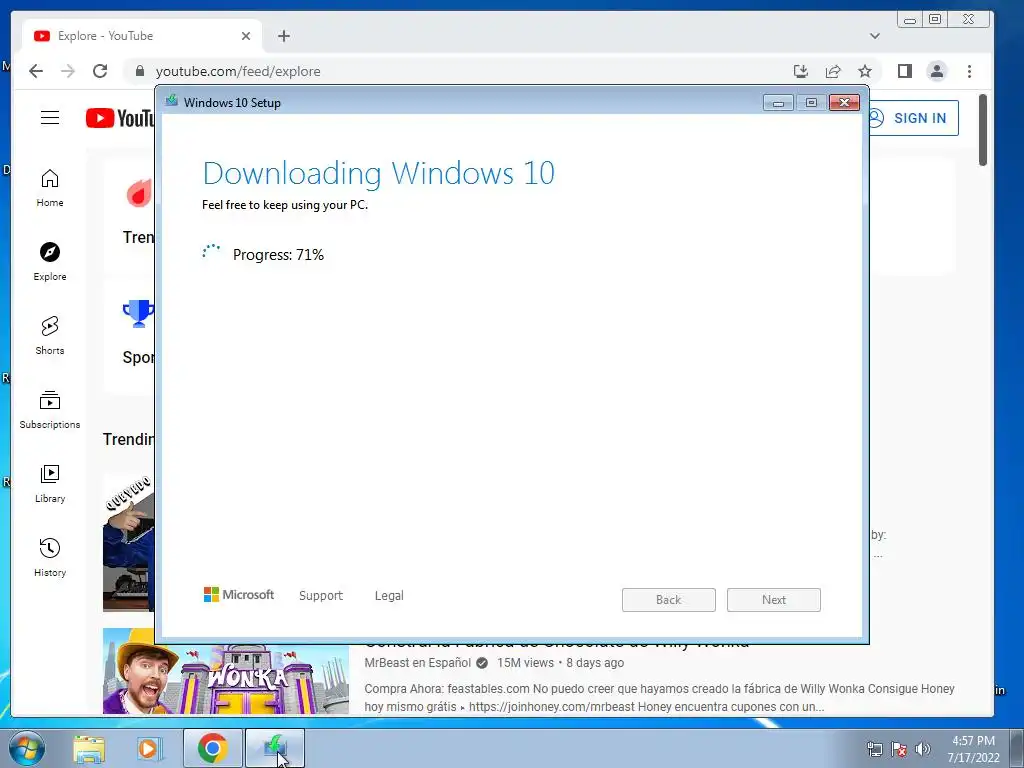Open Chrome three-dot menu

tap(969, 71)
